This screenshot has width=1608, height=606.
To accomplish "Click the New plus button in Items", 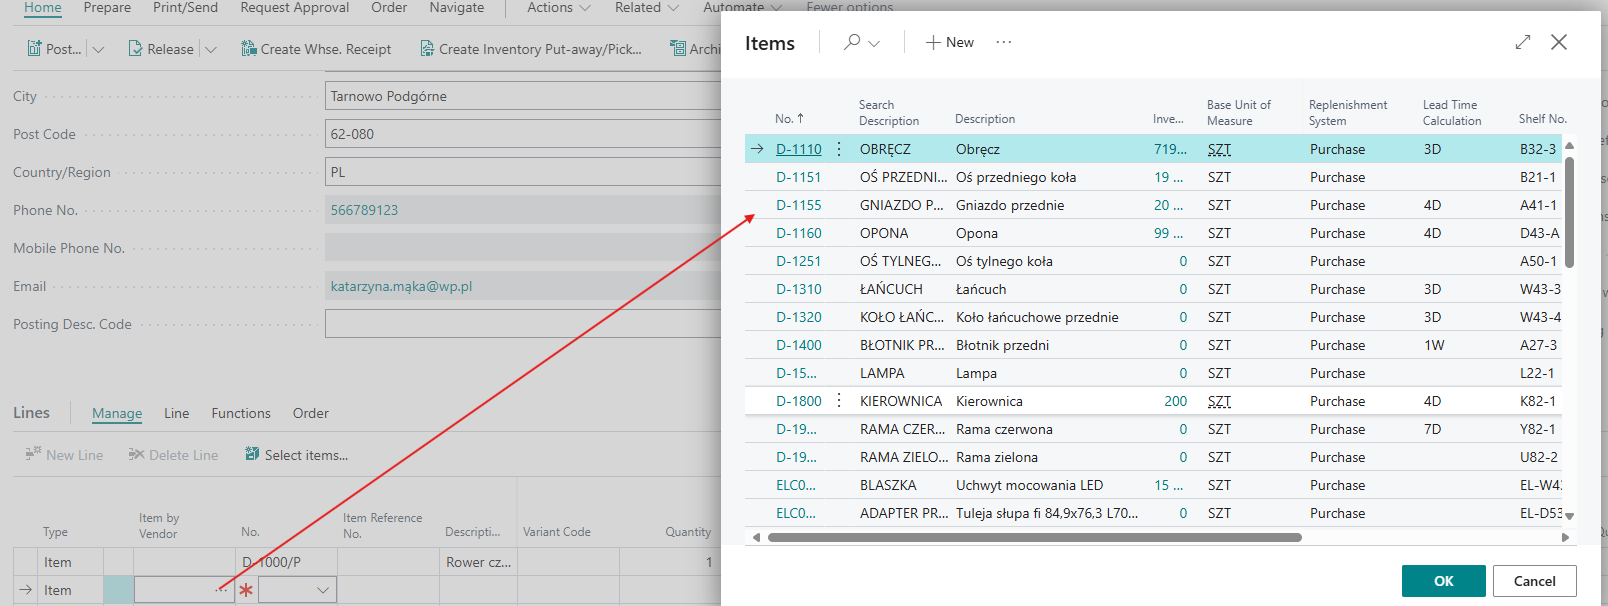I will [x=949, y=42].
